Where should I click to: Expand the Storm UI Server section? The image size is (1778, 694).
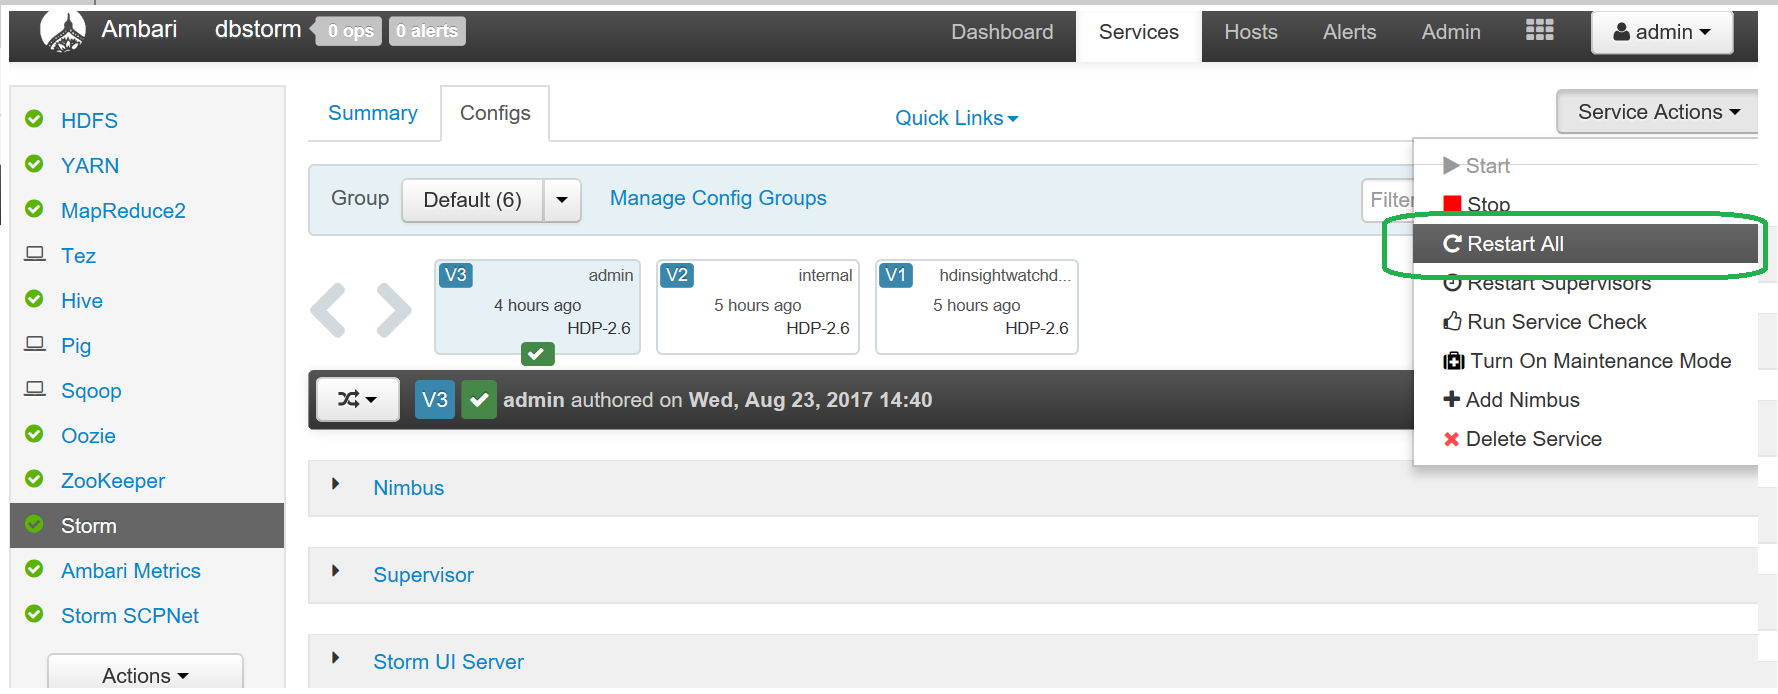tap(448, 662)
